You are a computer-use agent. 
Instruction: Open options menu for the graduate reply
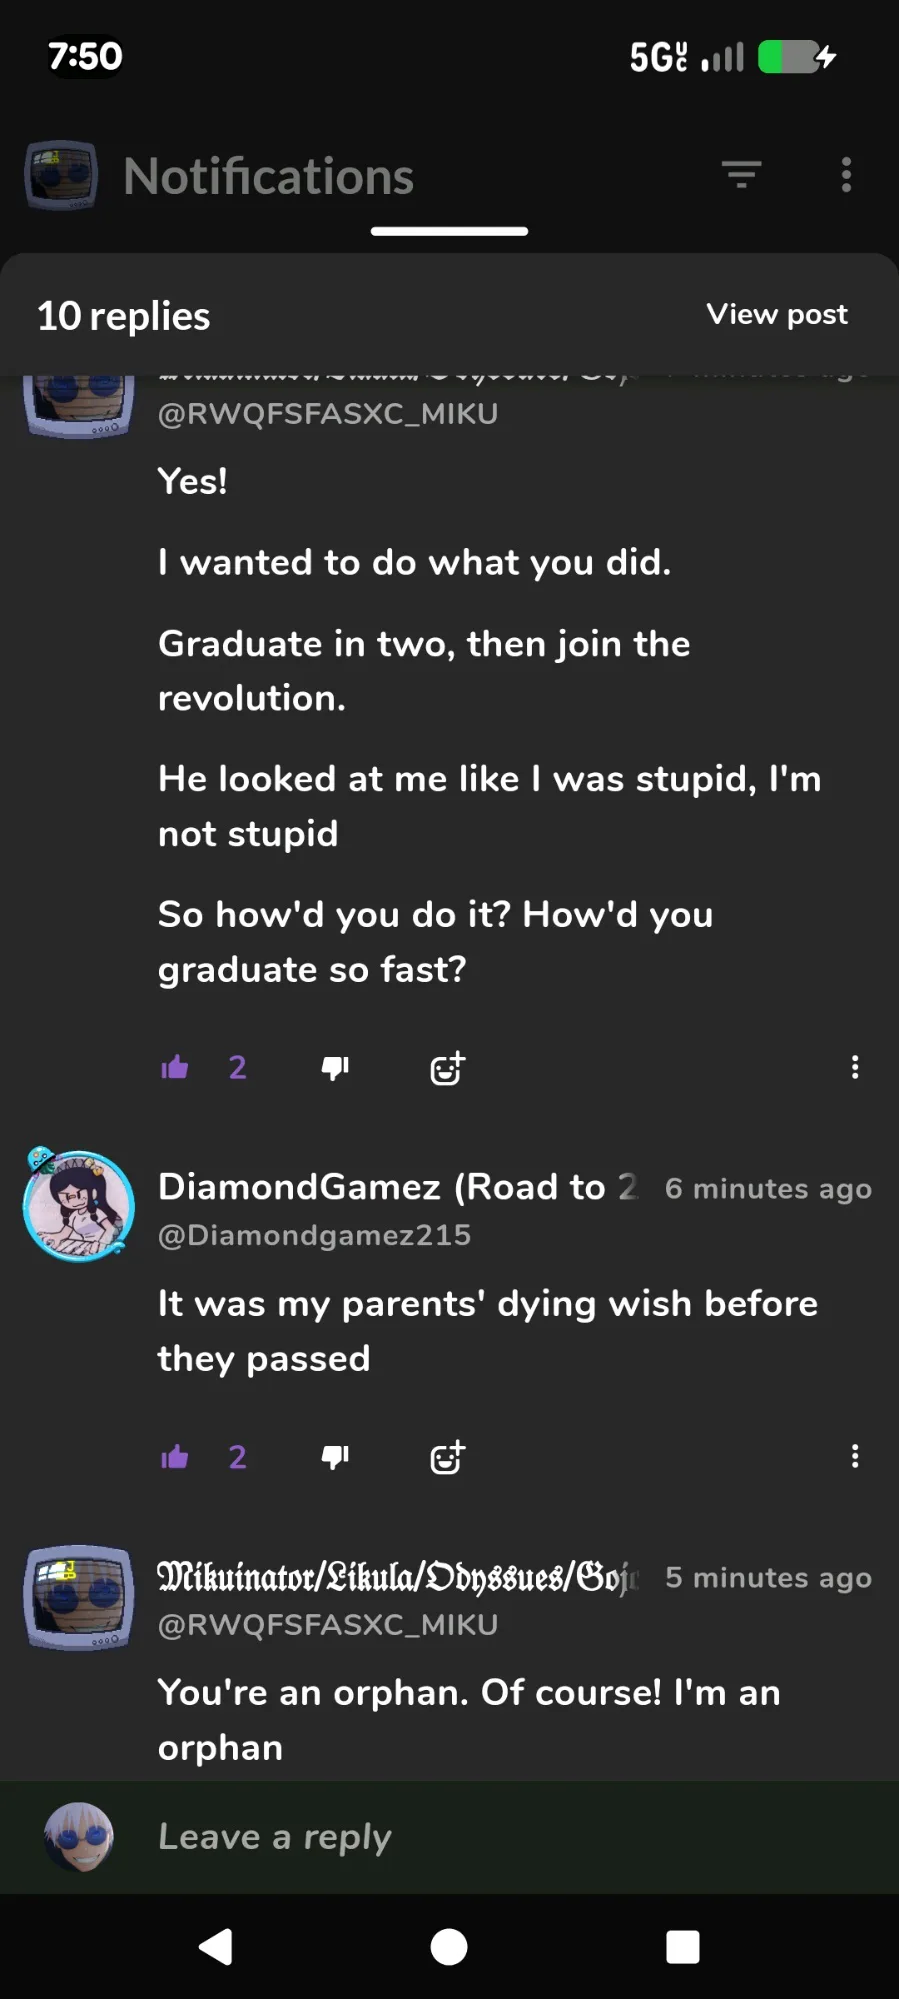854,1067
